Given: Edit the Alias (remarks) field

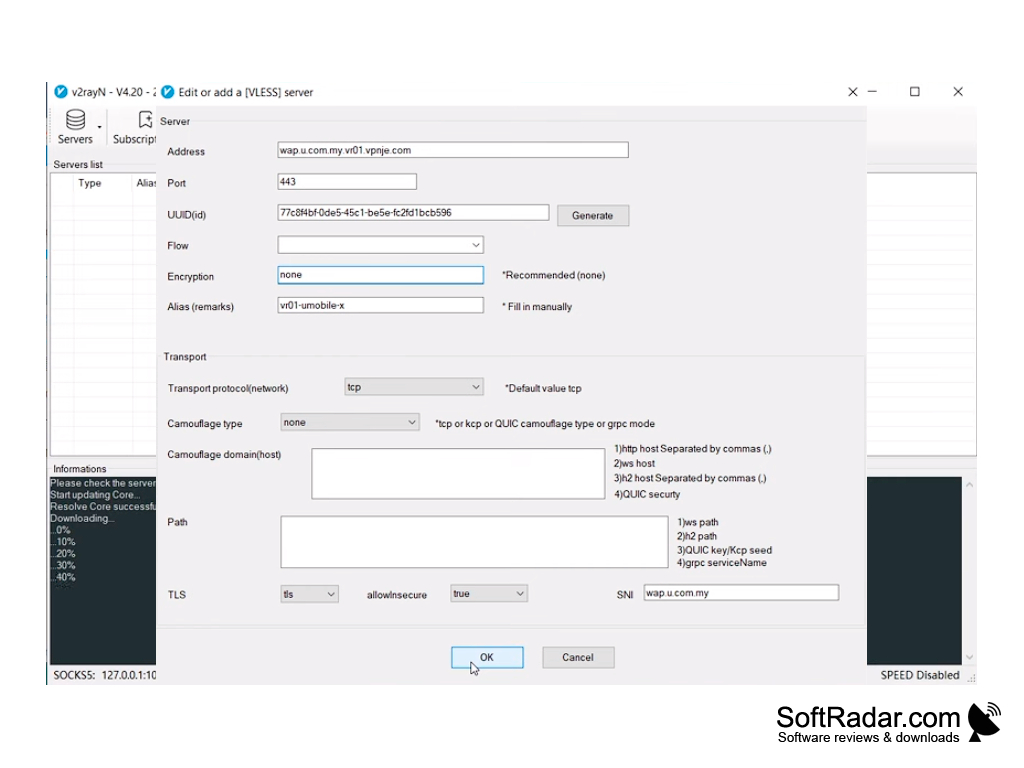Looking at the screenshot, I should (380, 305).
